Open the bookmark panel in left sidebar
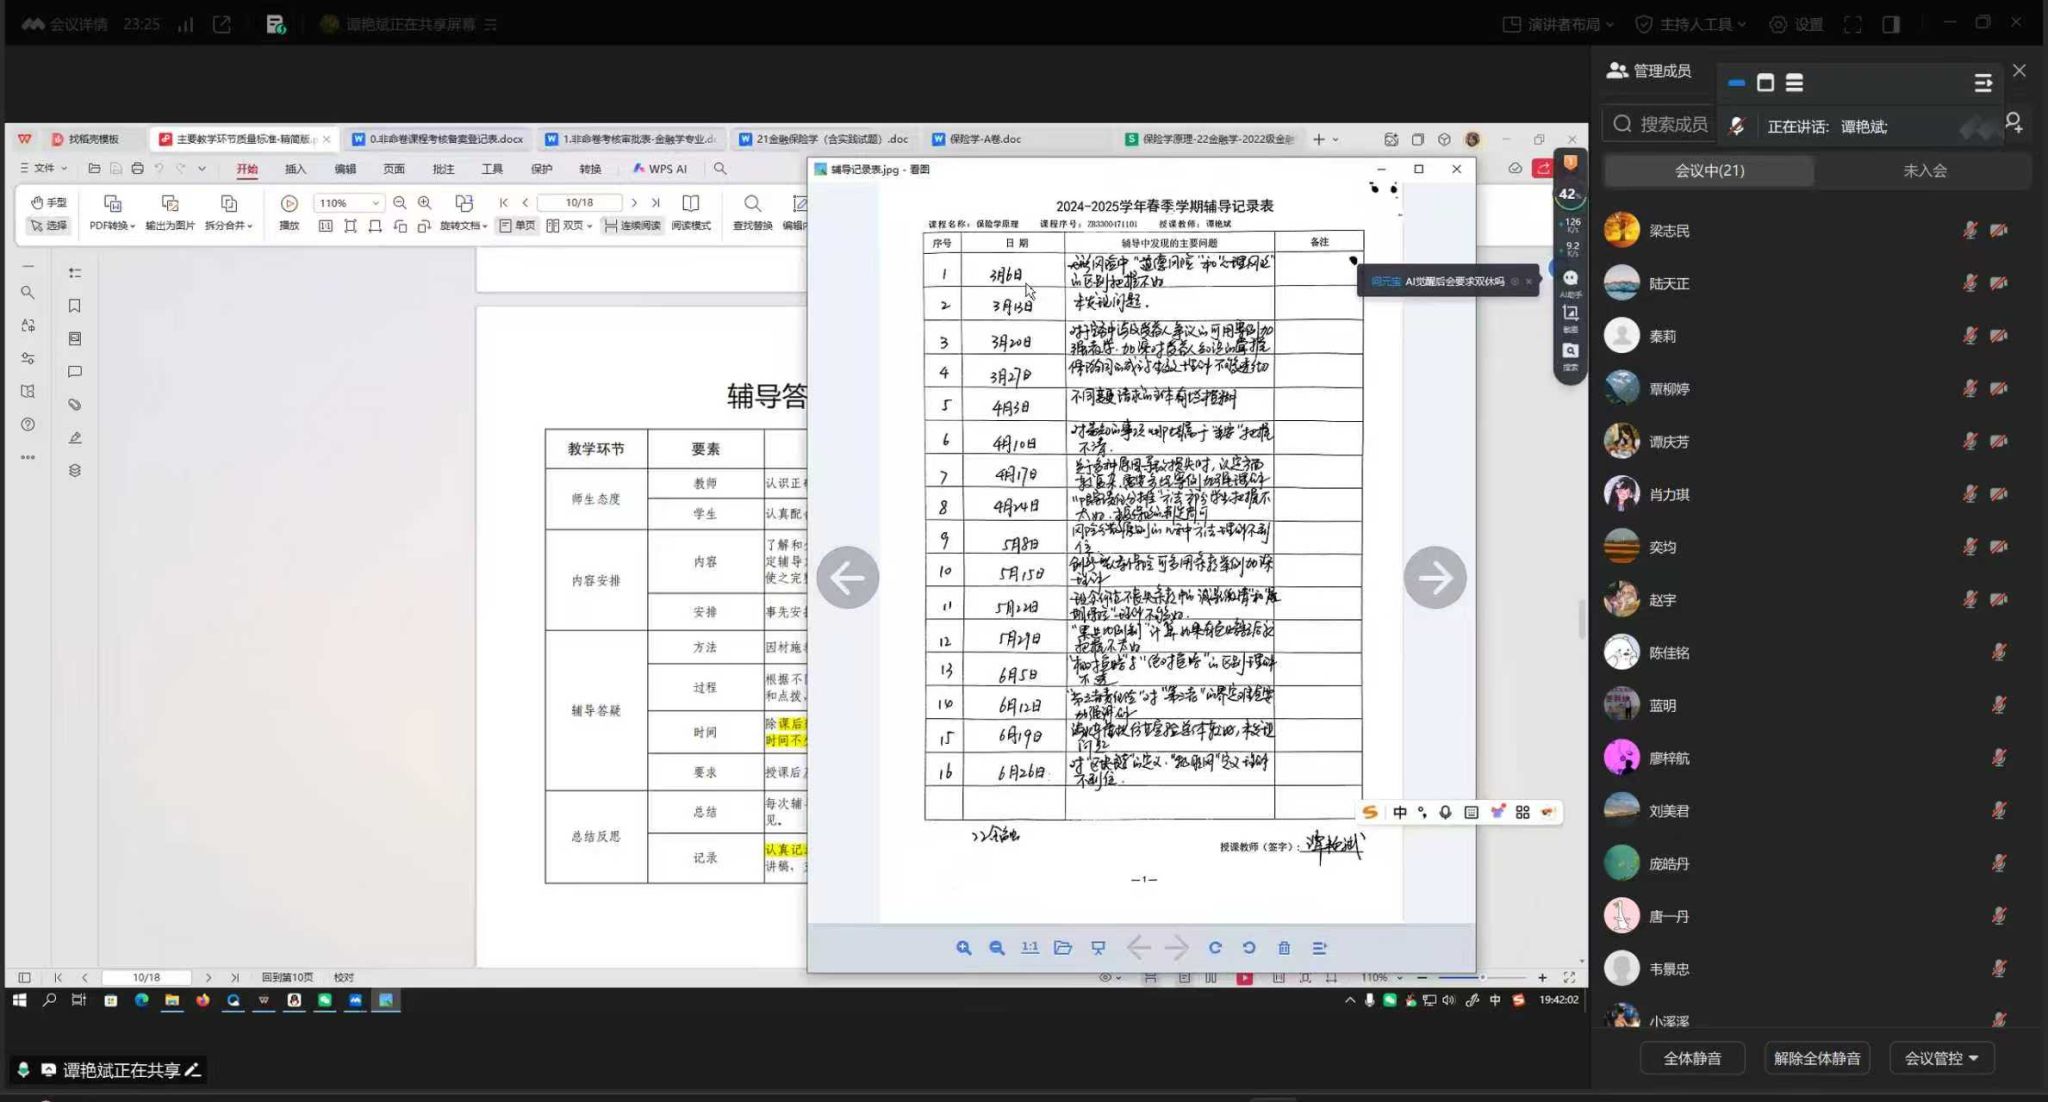2048x1102 pixels. tap(75, 306)
